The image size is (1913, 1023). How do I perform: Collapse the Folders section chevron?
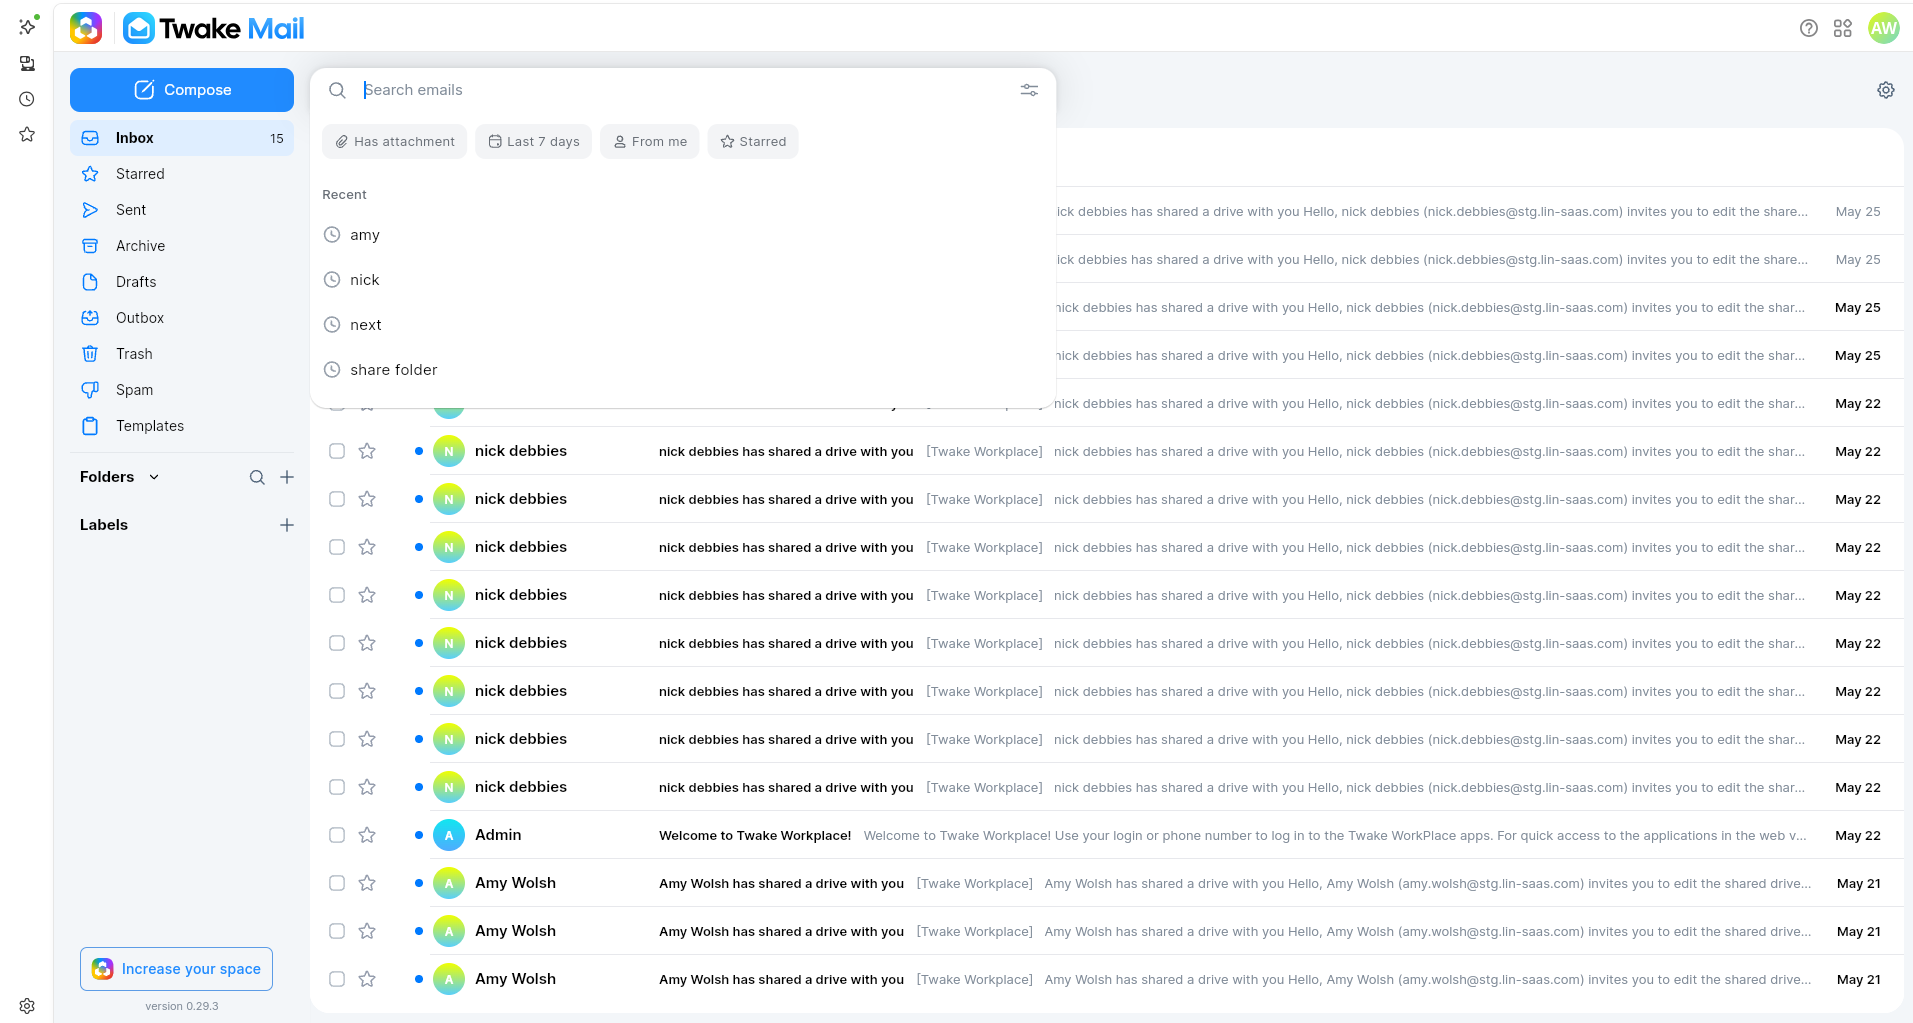154,477
